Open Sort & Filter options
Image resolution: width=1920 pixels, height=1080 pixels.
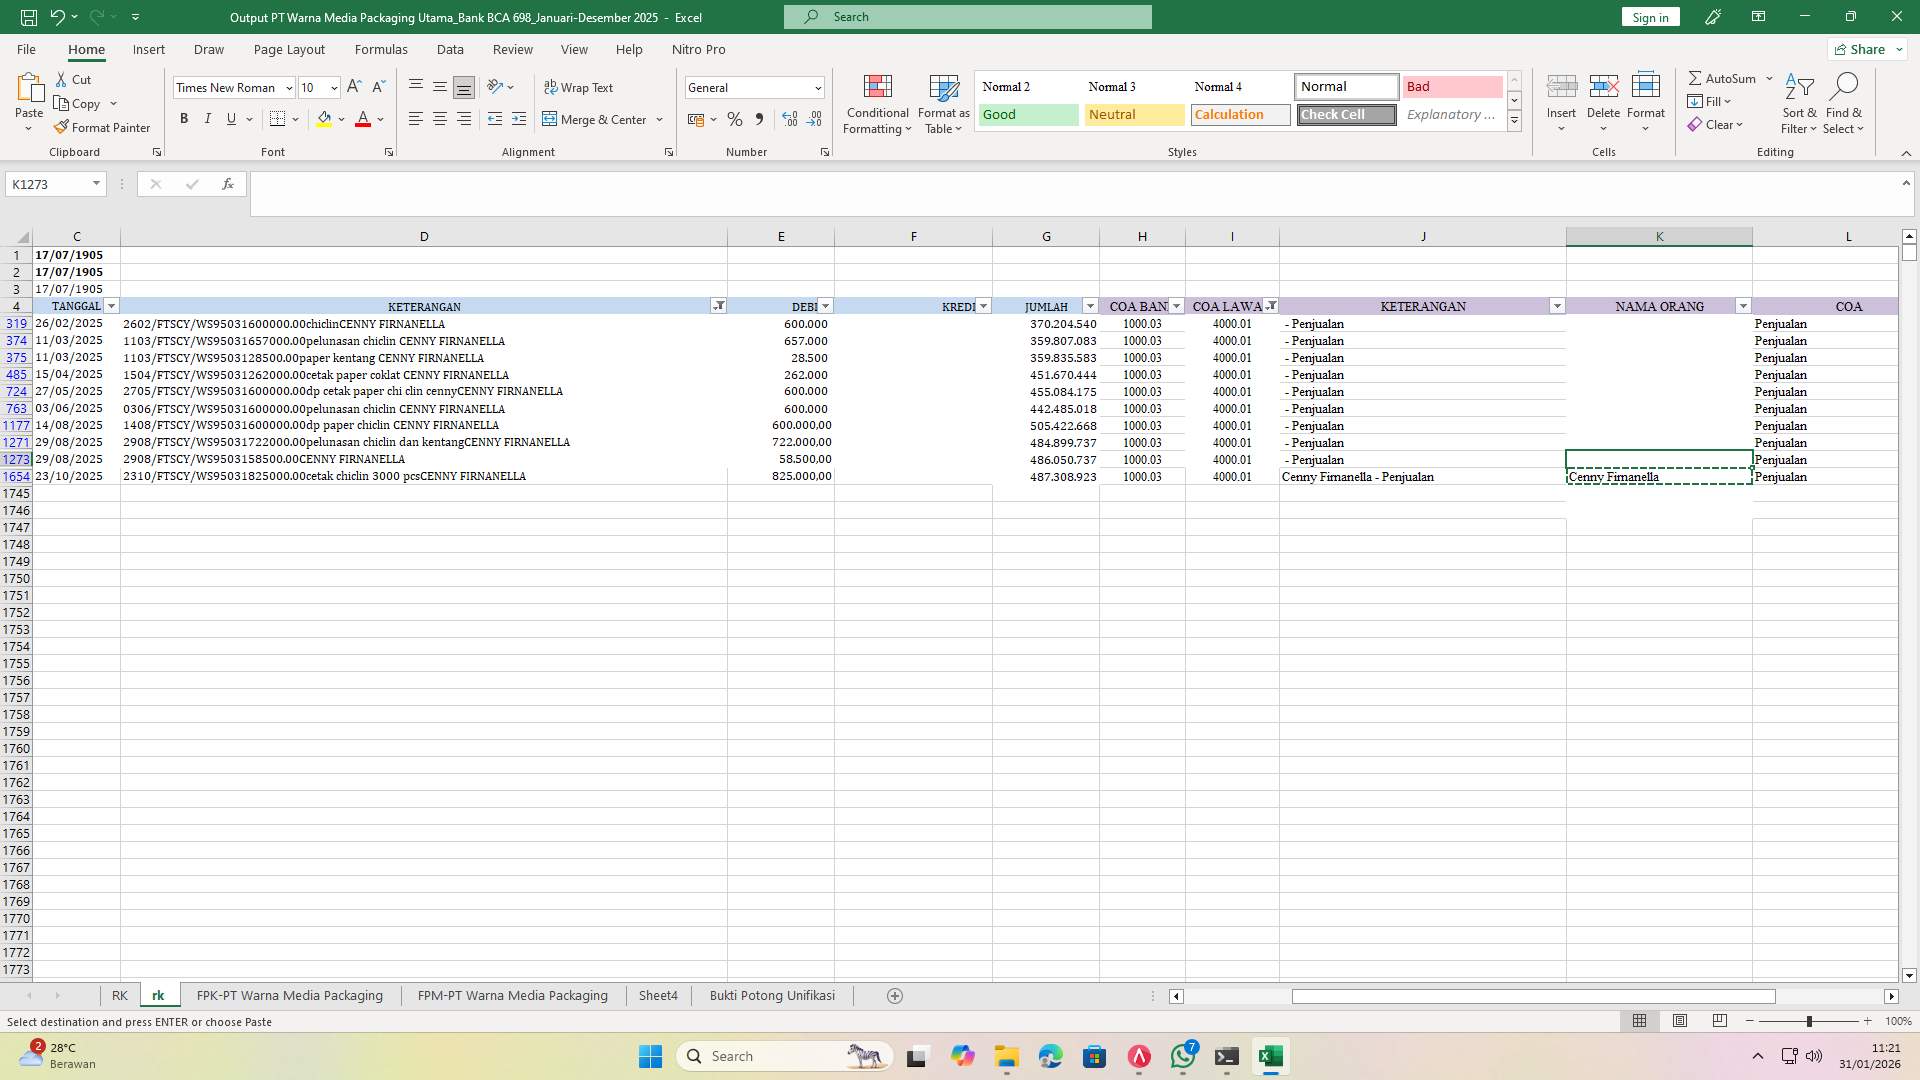(x=1798, y=104)
